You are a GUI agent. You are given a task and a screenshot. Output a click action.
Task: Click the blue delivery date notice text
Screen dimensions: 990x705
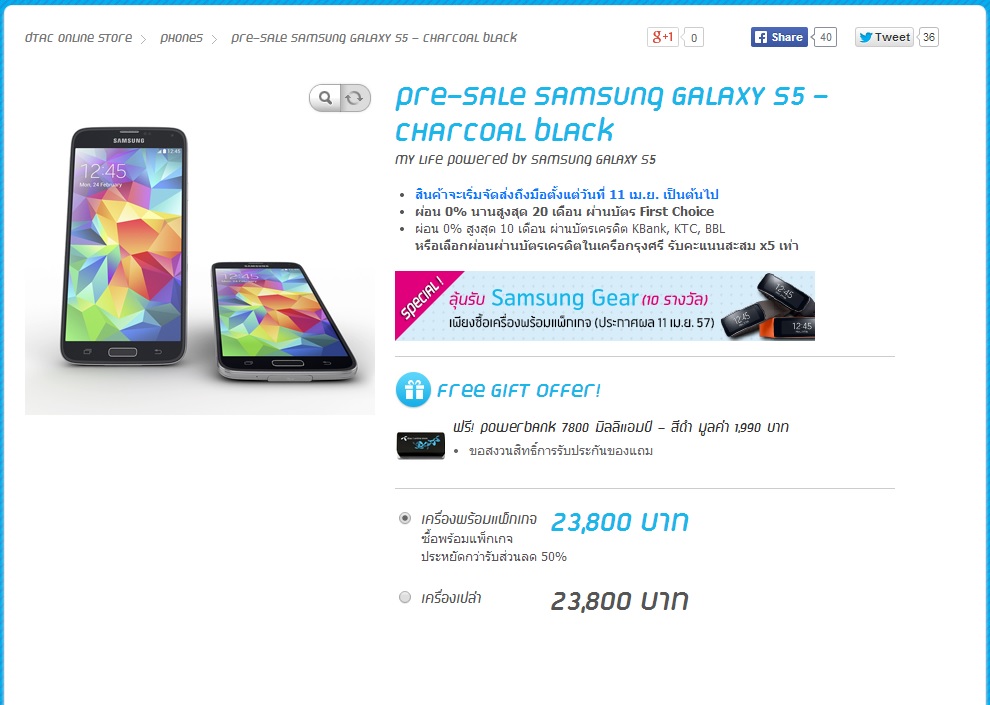[x=566, y=194]
